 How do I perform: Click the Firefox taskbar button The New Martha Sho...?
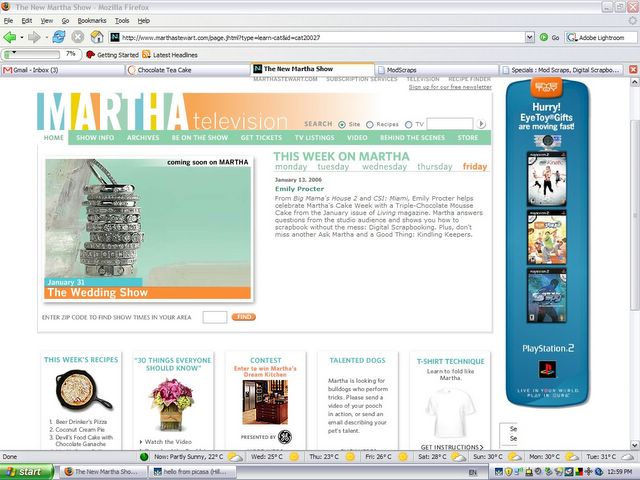(x=104, y=472)
